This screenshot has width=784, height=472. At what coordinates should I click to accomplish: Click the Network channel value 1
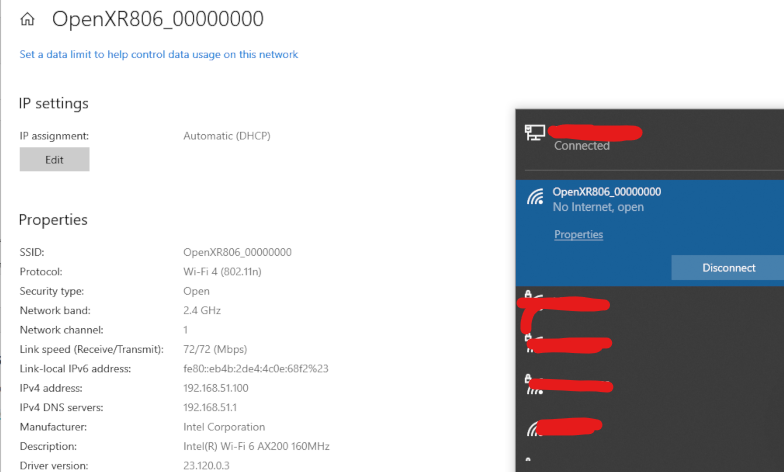click(x=186, y=330)
